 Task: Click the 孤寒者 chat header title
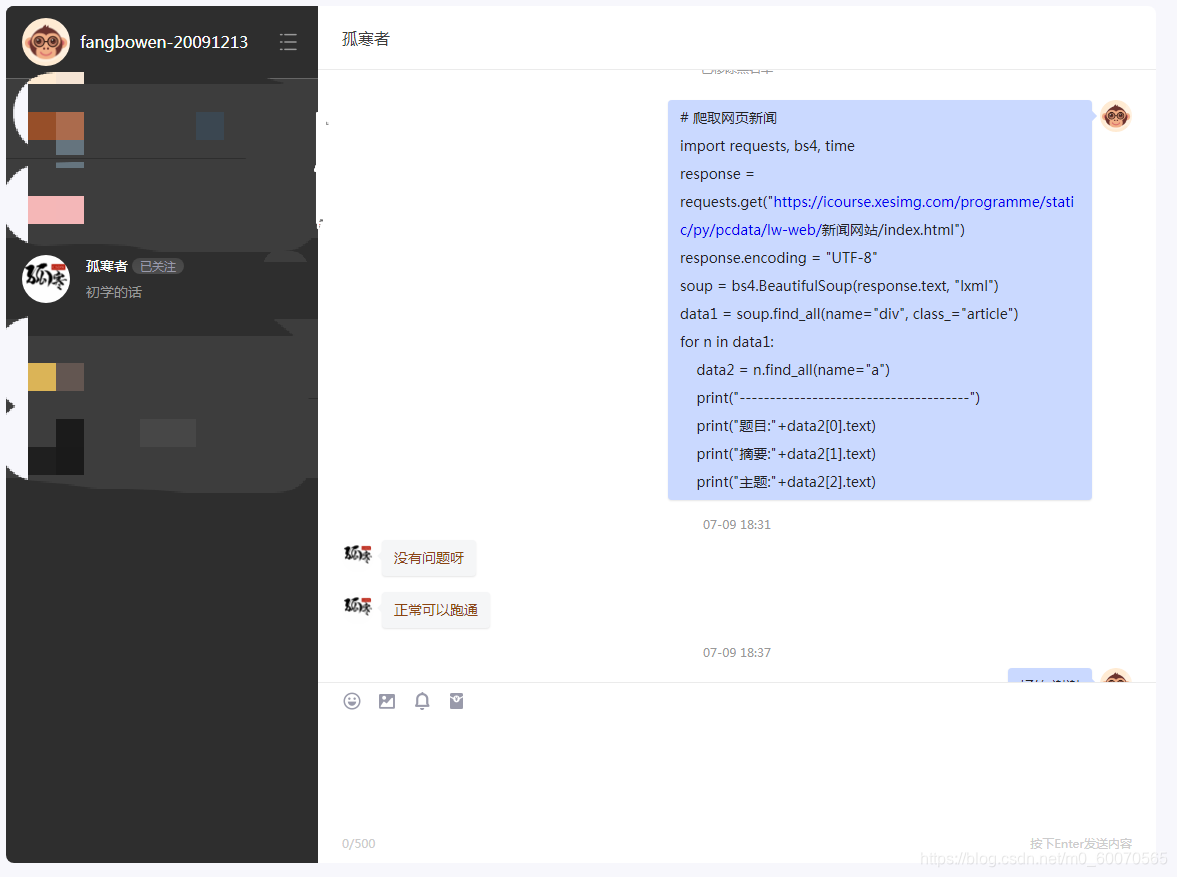366,39
